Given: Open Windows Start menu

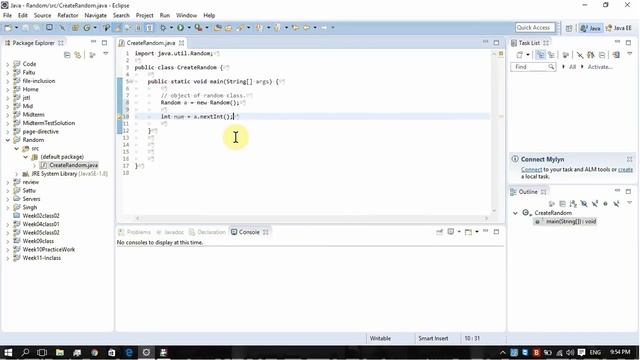Looking at the screenshot, I should point(8,352).
